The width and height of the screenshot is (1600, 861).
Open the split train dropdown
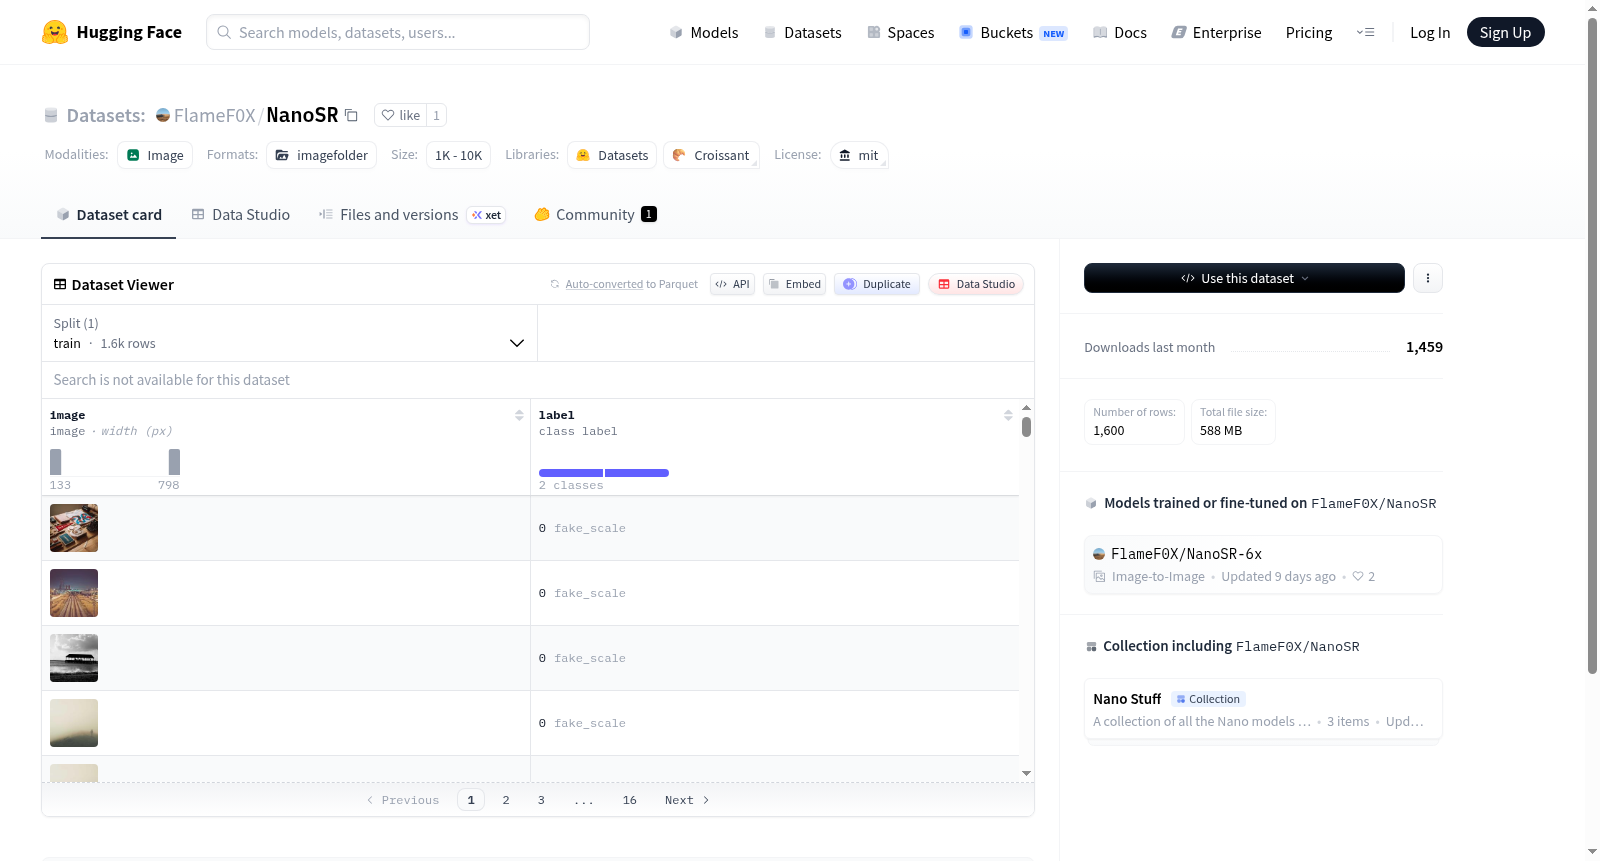tap(289, 333)
